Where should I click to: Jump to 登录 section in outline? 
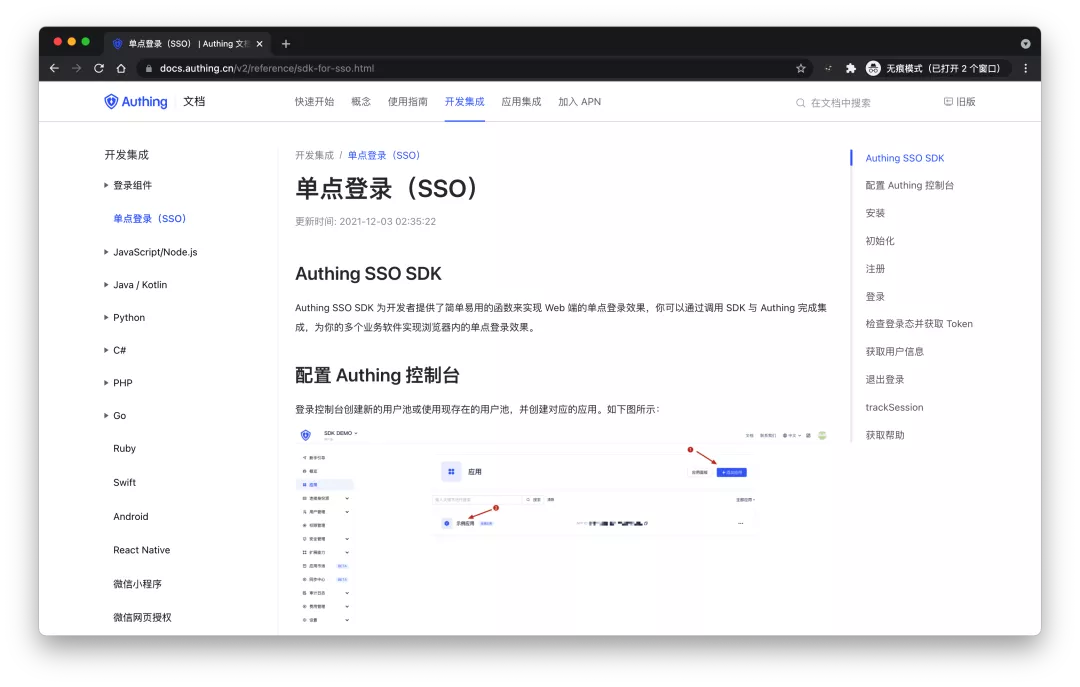pos(875,296)
